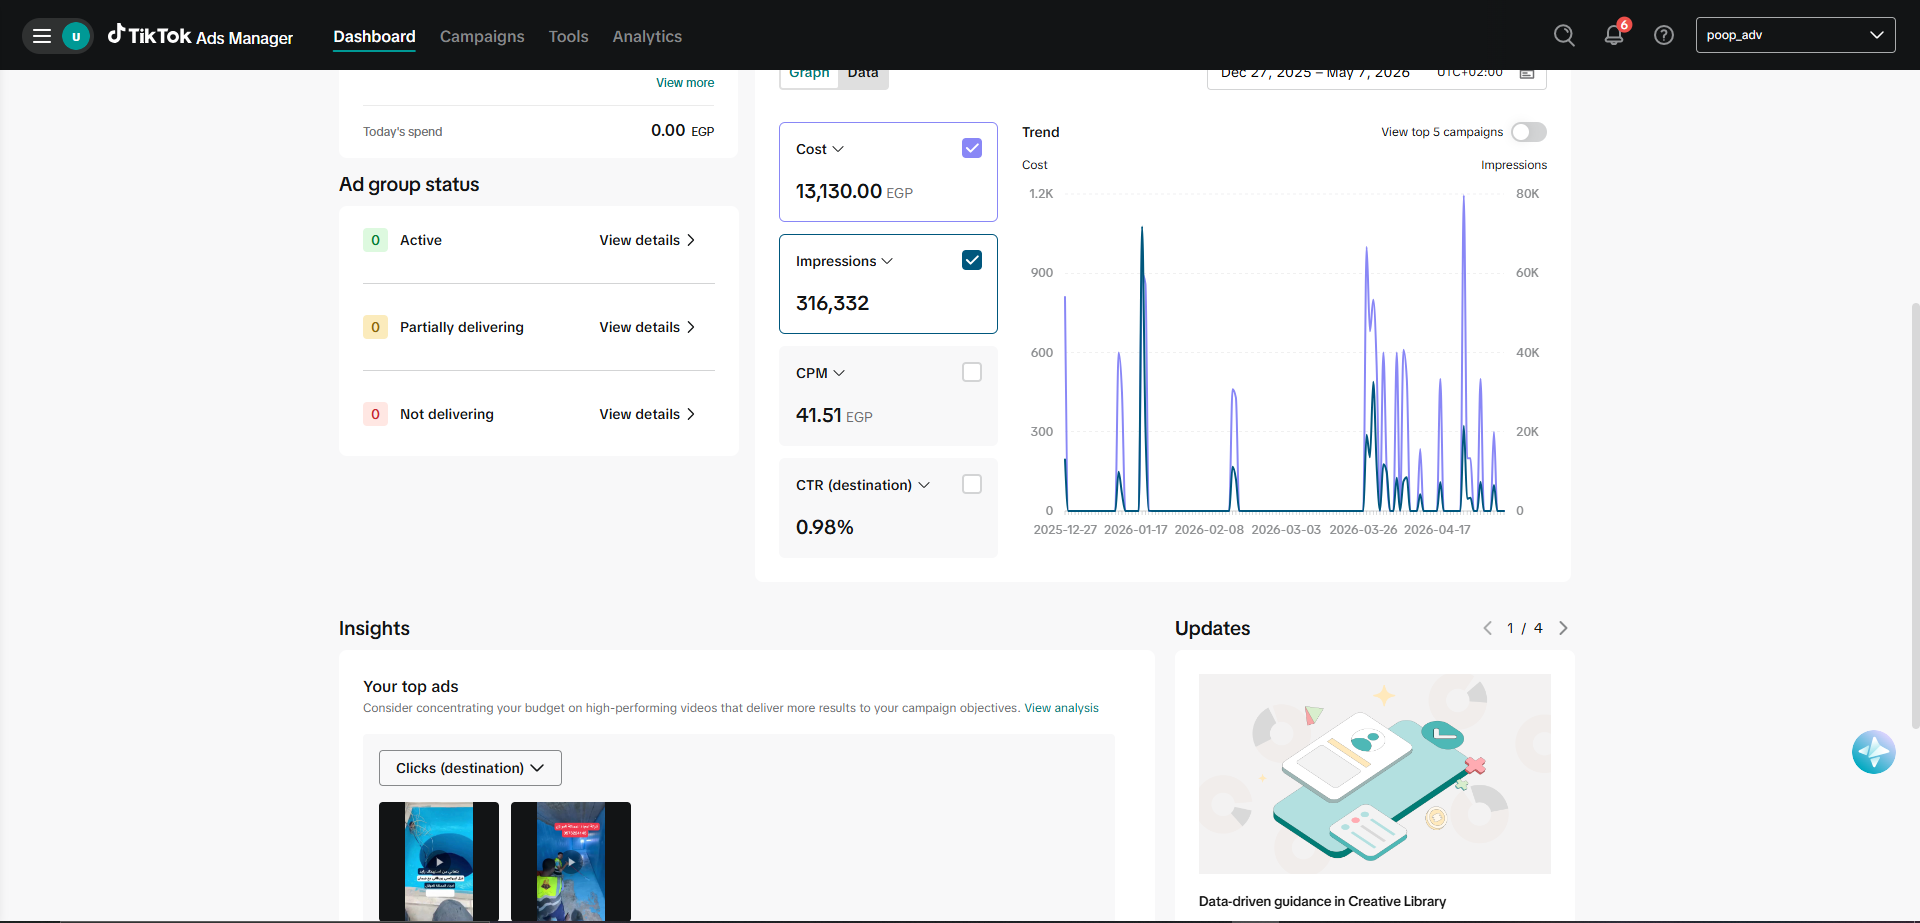Viewport: 1920px width, 923px height.
Task: Click the Your top ads heading
Action: 410,686
